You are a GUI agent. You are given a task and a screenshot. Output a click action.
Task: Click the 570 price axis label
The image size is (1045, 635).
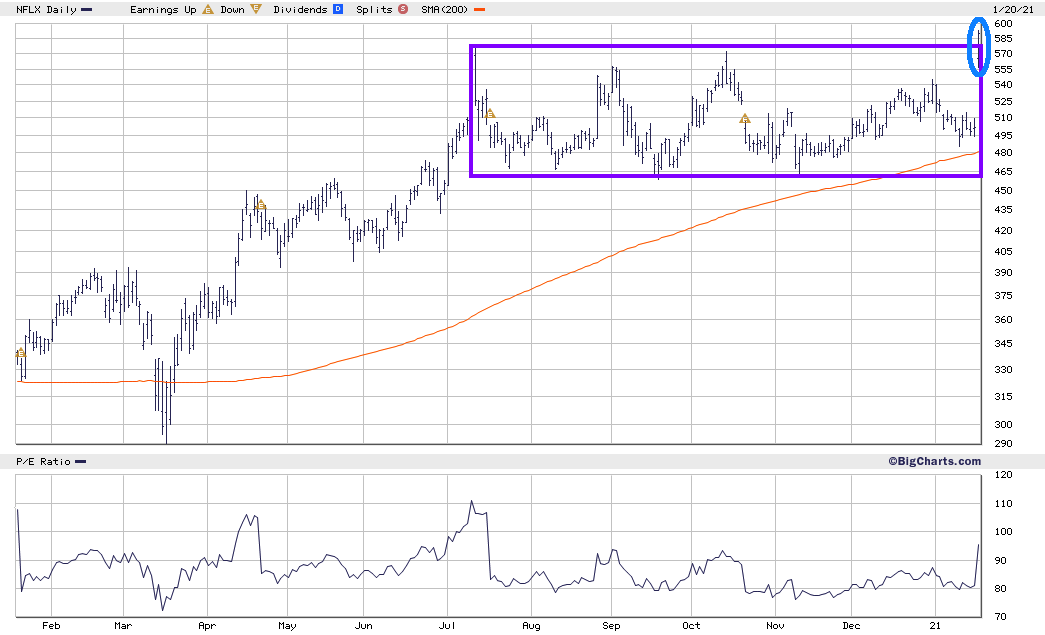[x=1003, y=53]
